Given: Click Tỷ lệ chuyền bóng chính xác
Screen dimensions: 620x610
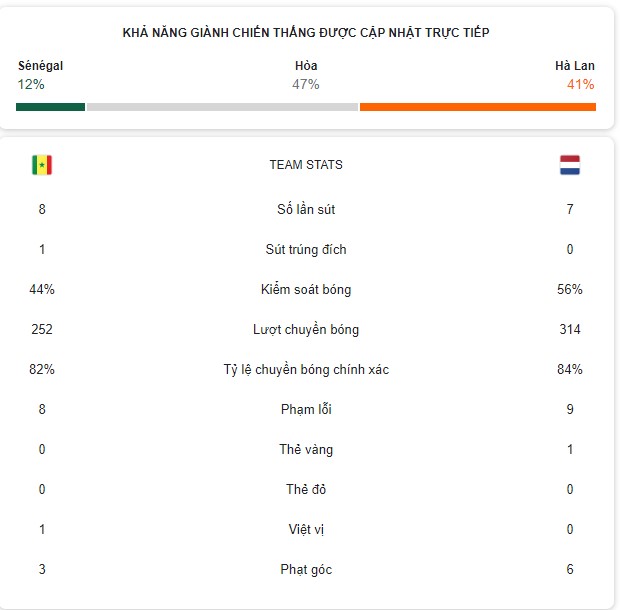Looking at the screenshot, I should (x=306, y=369).
